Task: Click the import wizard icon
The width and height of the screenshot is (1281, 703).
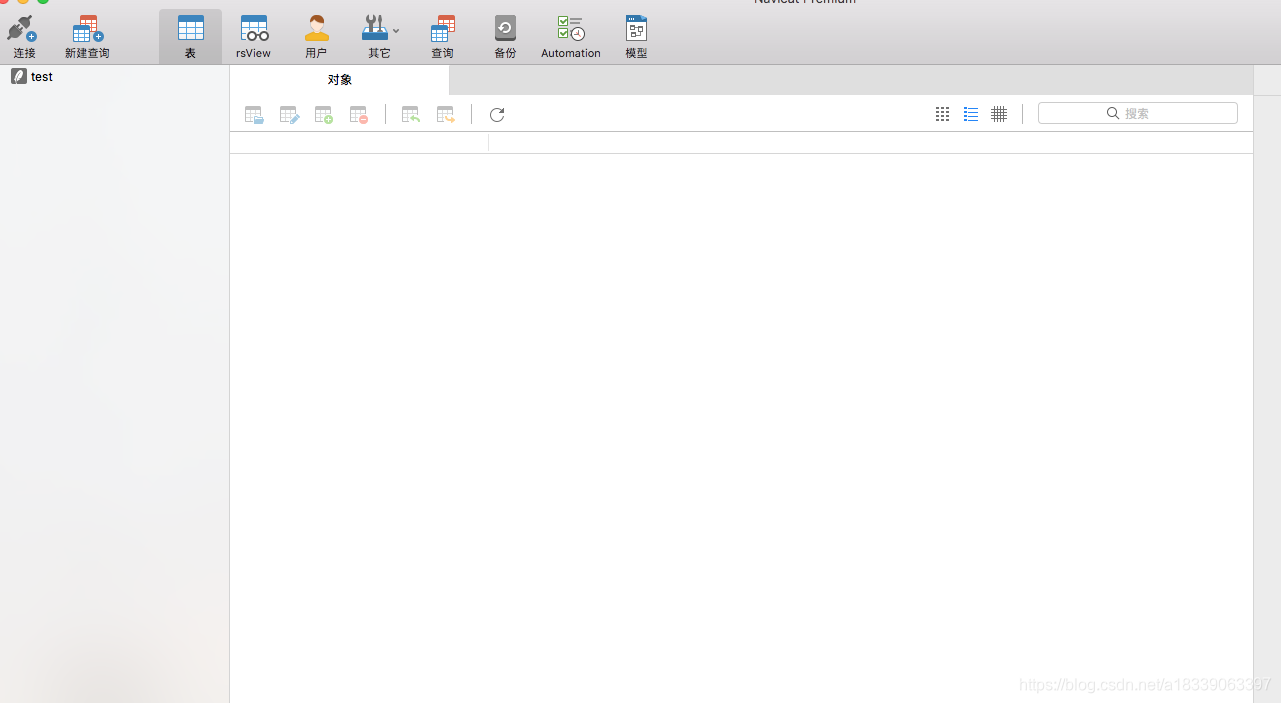Action: [x=410, y=115]
